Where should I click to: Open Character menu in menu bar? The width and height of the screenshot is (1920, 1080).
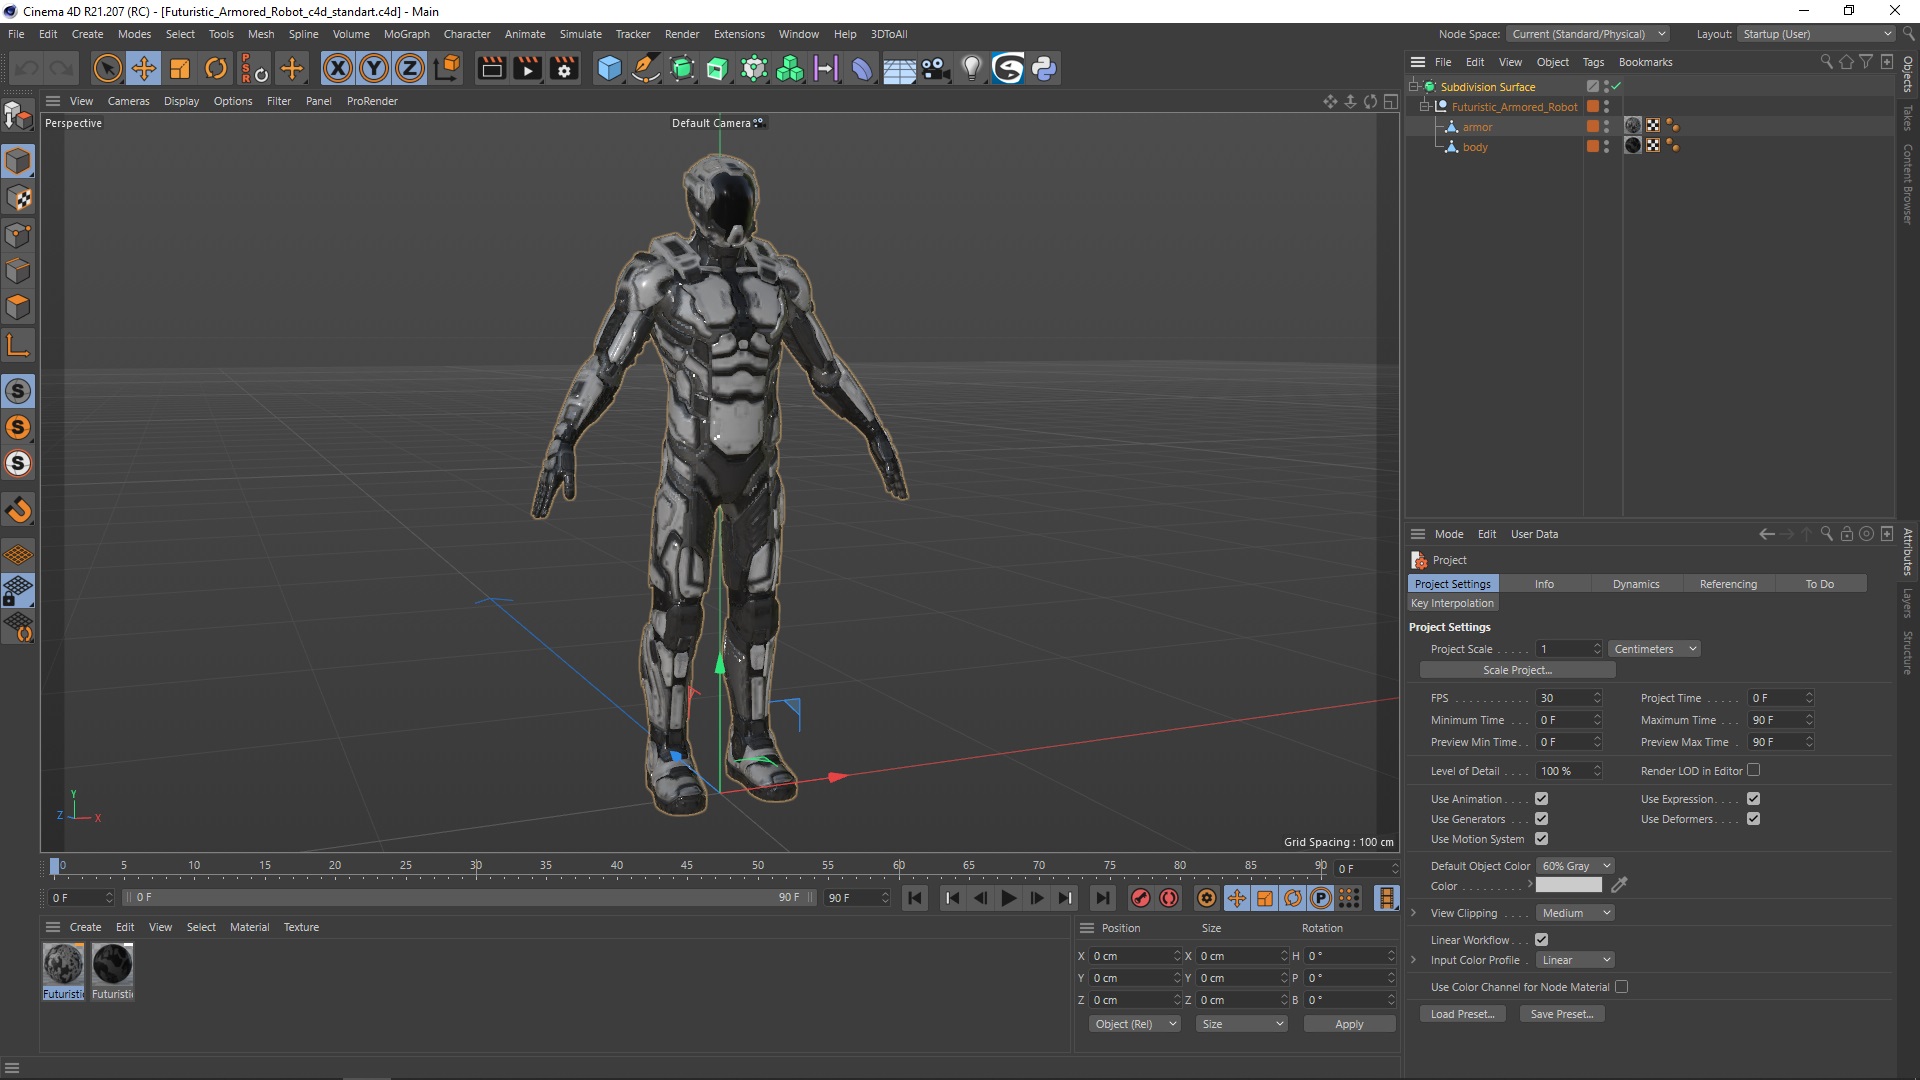click(467, 34)
